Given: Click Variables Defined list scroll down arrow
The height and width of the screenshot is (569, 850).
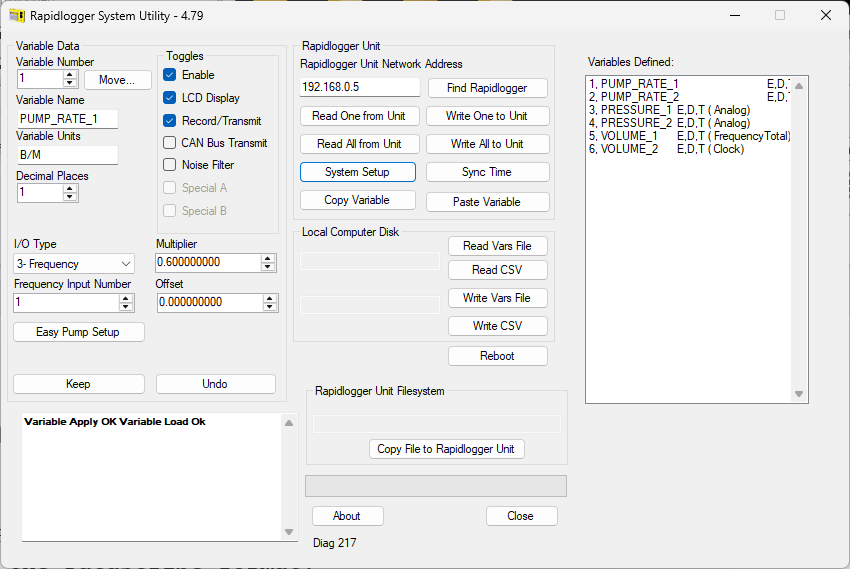Looking at the screenshot, I should point(799,394).
